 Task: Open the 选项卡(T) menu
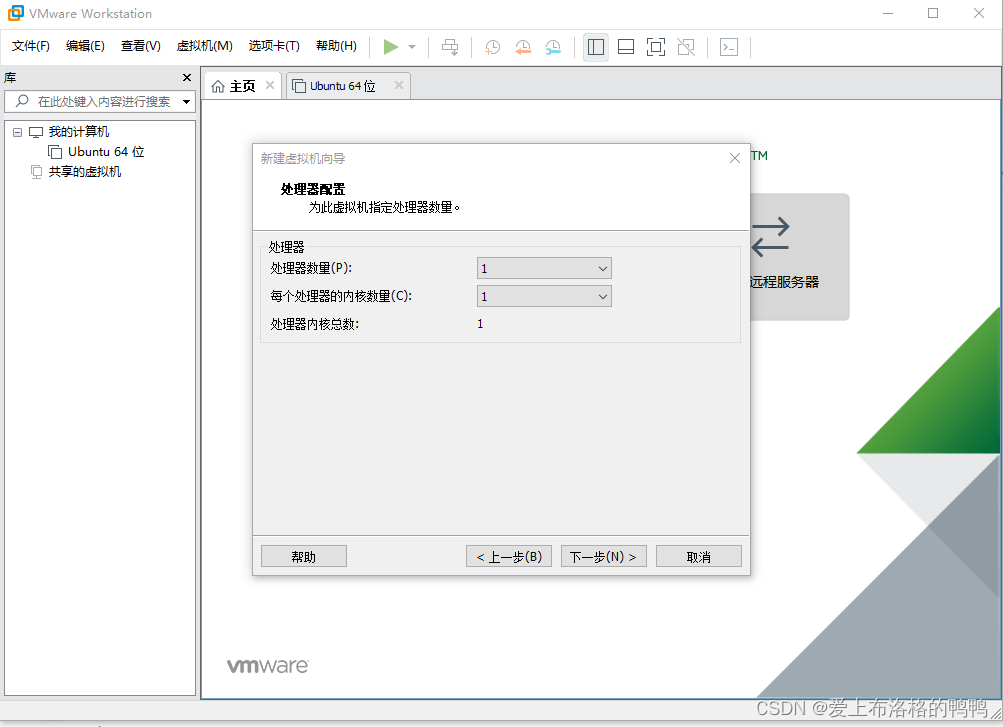click(x=274, y=45)
